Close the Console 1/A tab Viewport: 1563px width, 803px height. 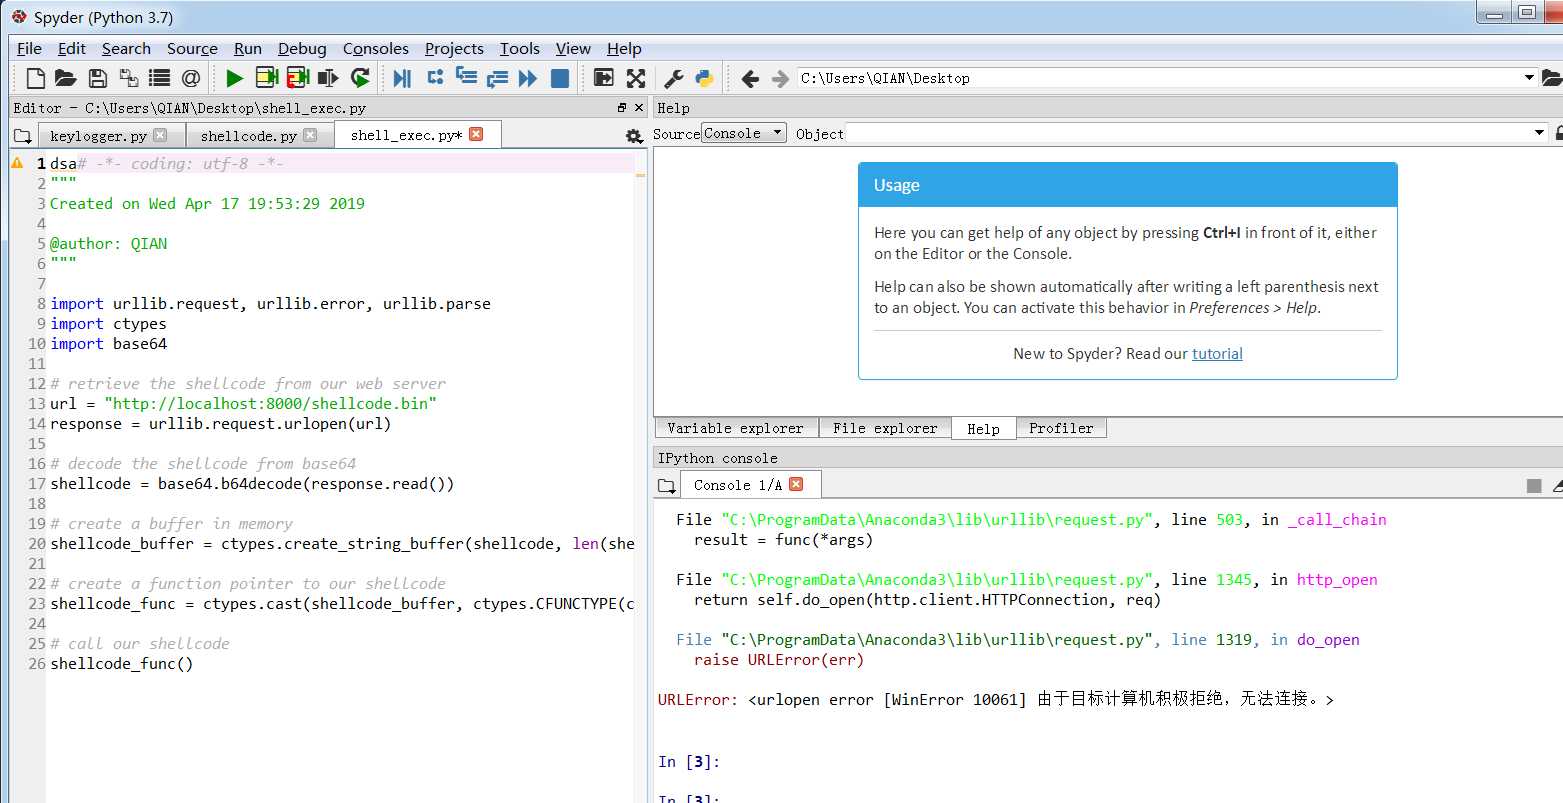click(796, 484)
